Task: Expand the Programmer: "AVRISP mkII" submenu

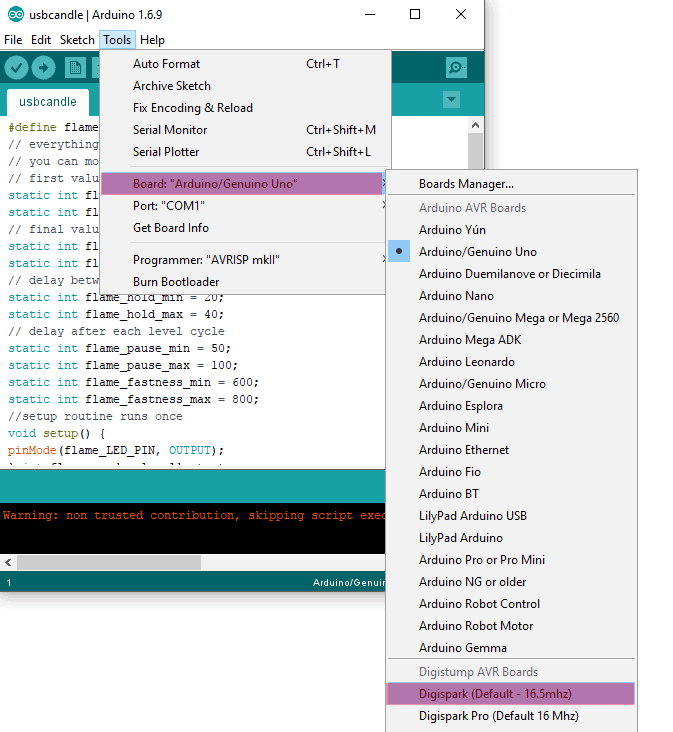Action: tap(243, 260)
